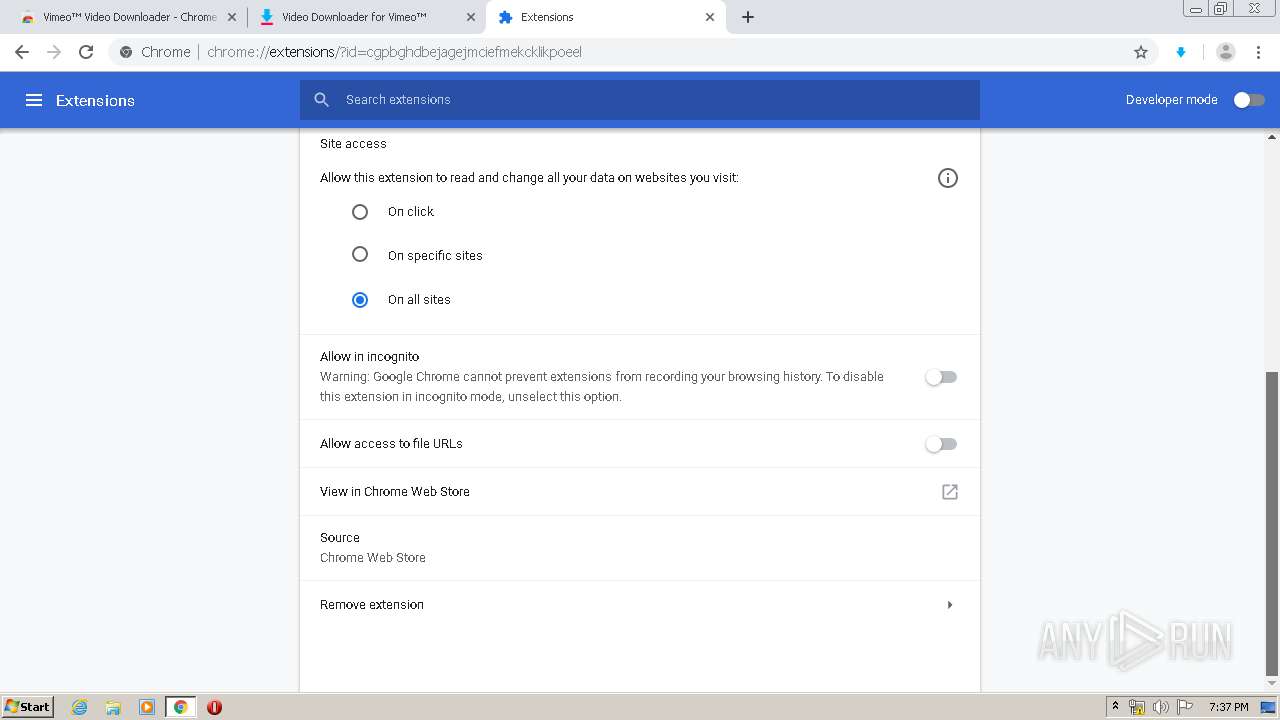Viewport: 1280px width, 720px height.
Task: Select the On specific sites option
Action: pyautogui.click(x=360, y=255)
